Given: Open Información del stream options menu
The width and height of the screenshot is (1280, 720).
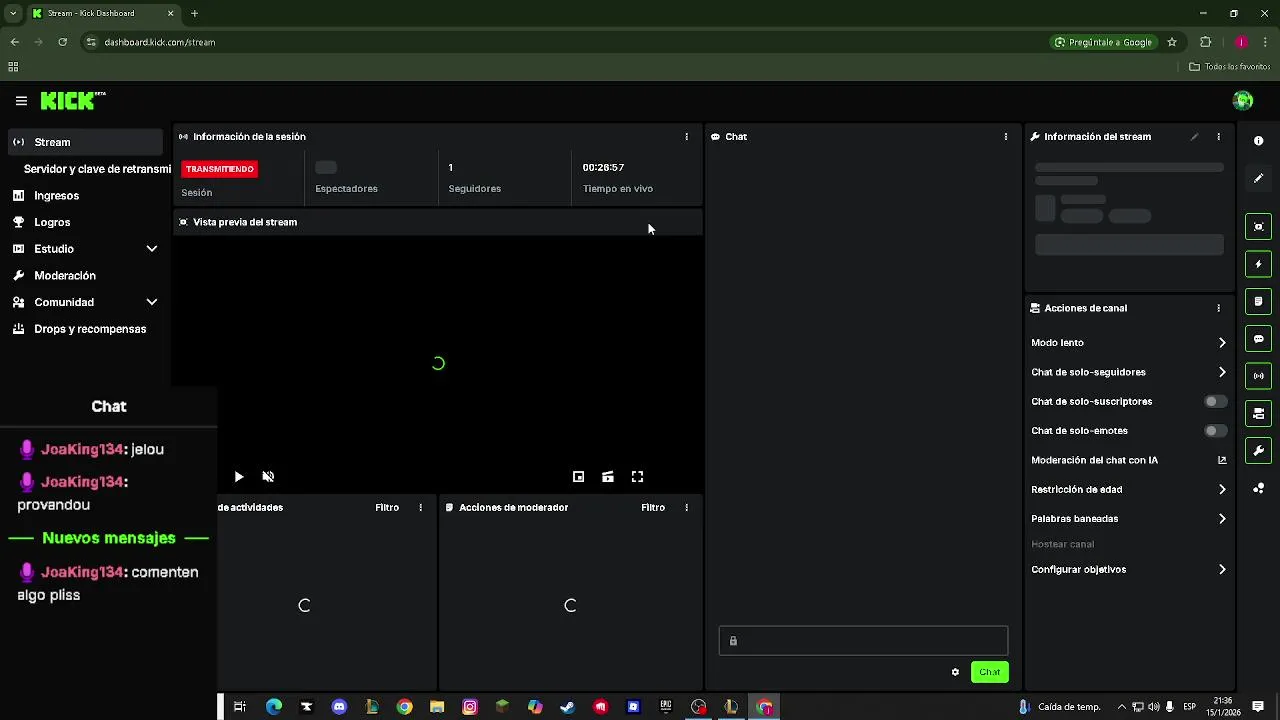Looking at the screenshot, I should pyautogui.click(x=1218, y=137).
